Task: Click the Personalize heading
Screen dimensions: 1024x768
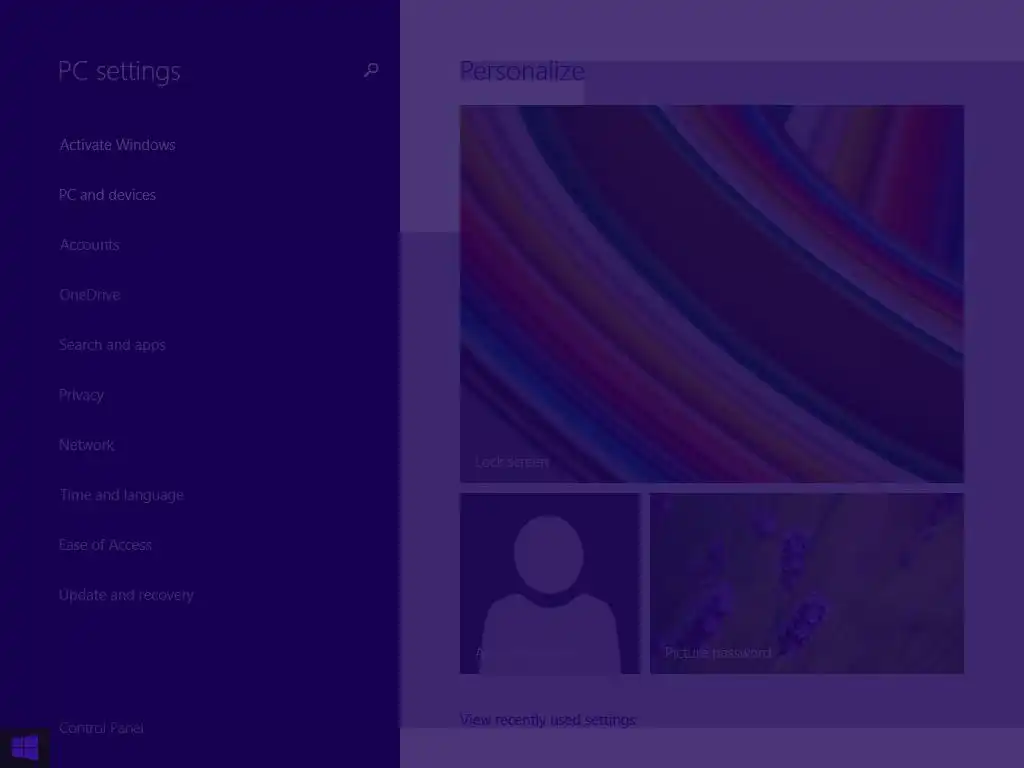Action: [522, 71]
